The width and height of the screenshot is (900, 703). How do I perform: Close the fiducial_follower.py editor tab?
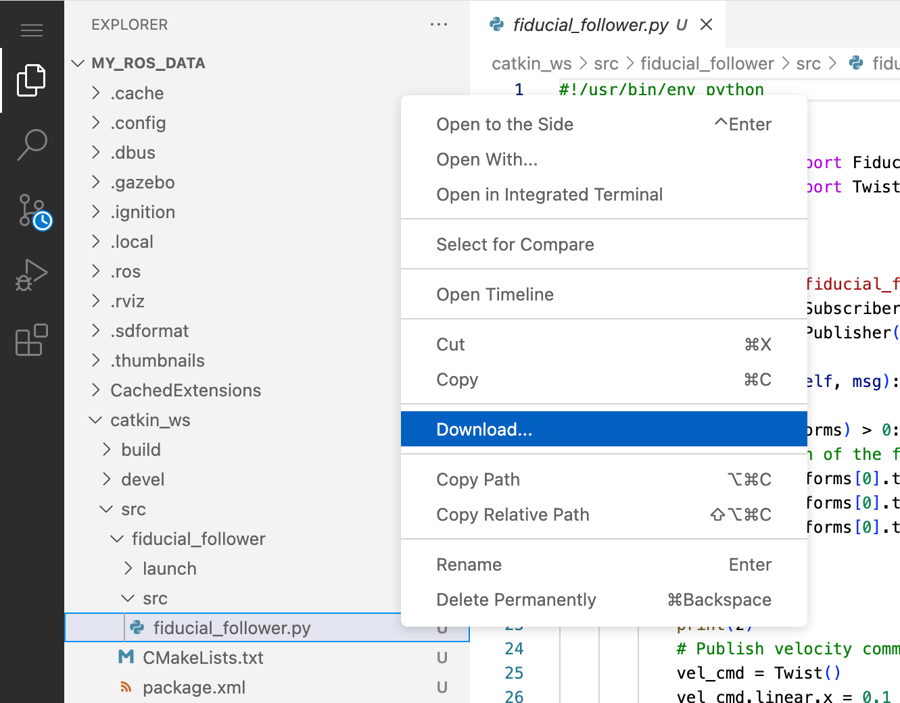pyautogui.click(x=706, y=25)
